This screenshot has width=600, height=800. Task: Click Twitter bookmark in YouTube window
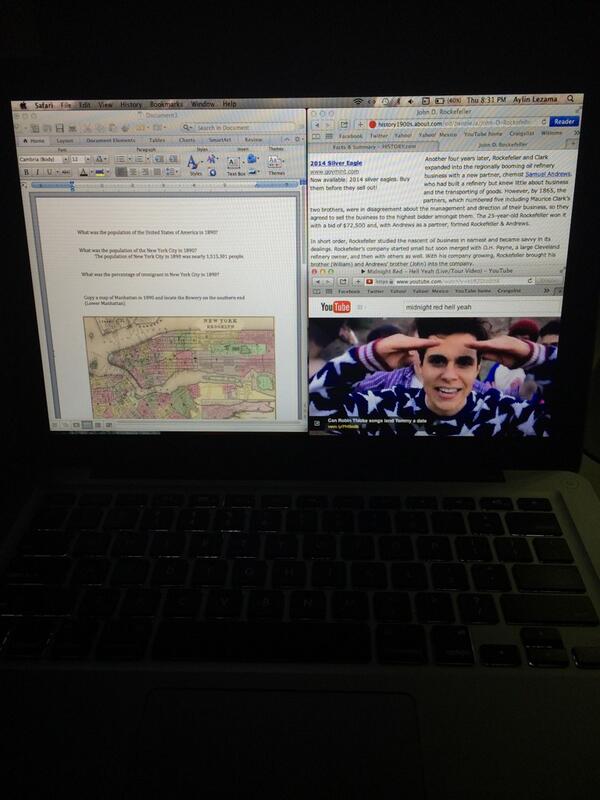(x=375, y=291)
